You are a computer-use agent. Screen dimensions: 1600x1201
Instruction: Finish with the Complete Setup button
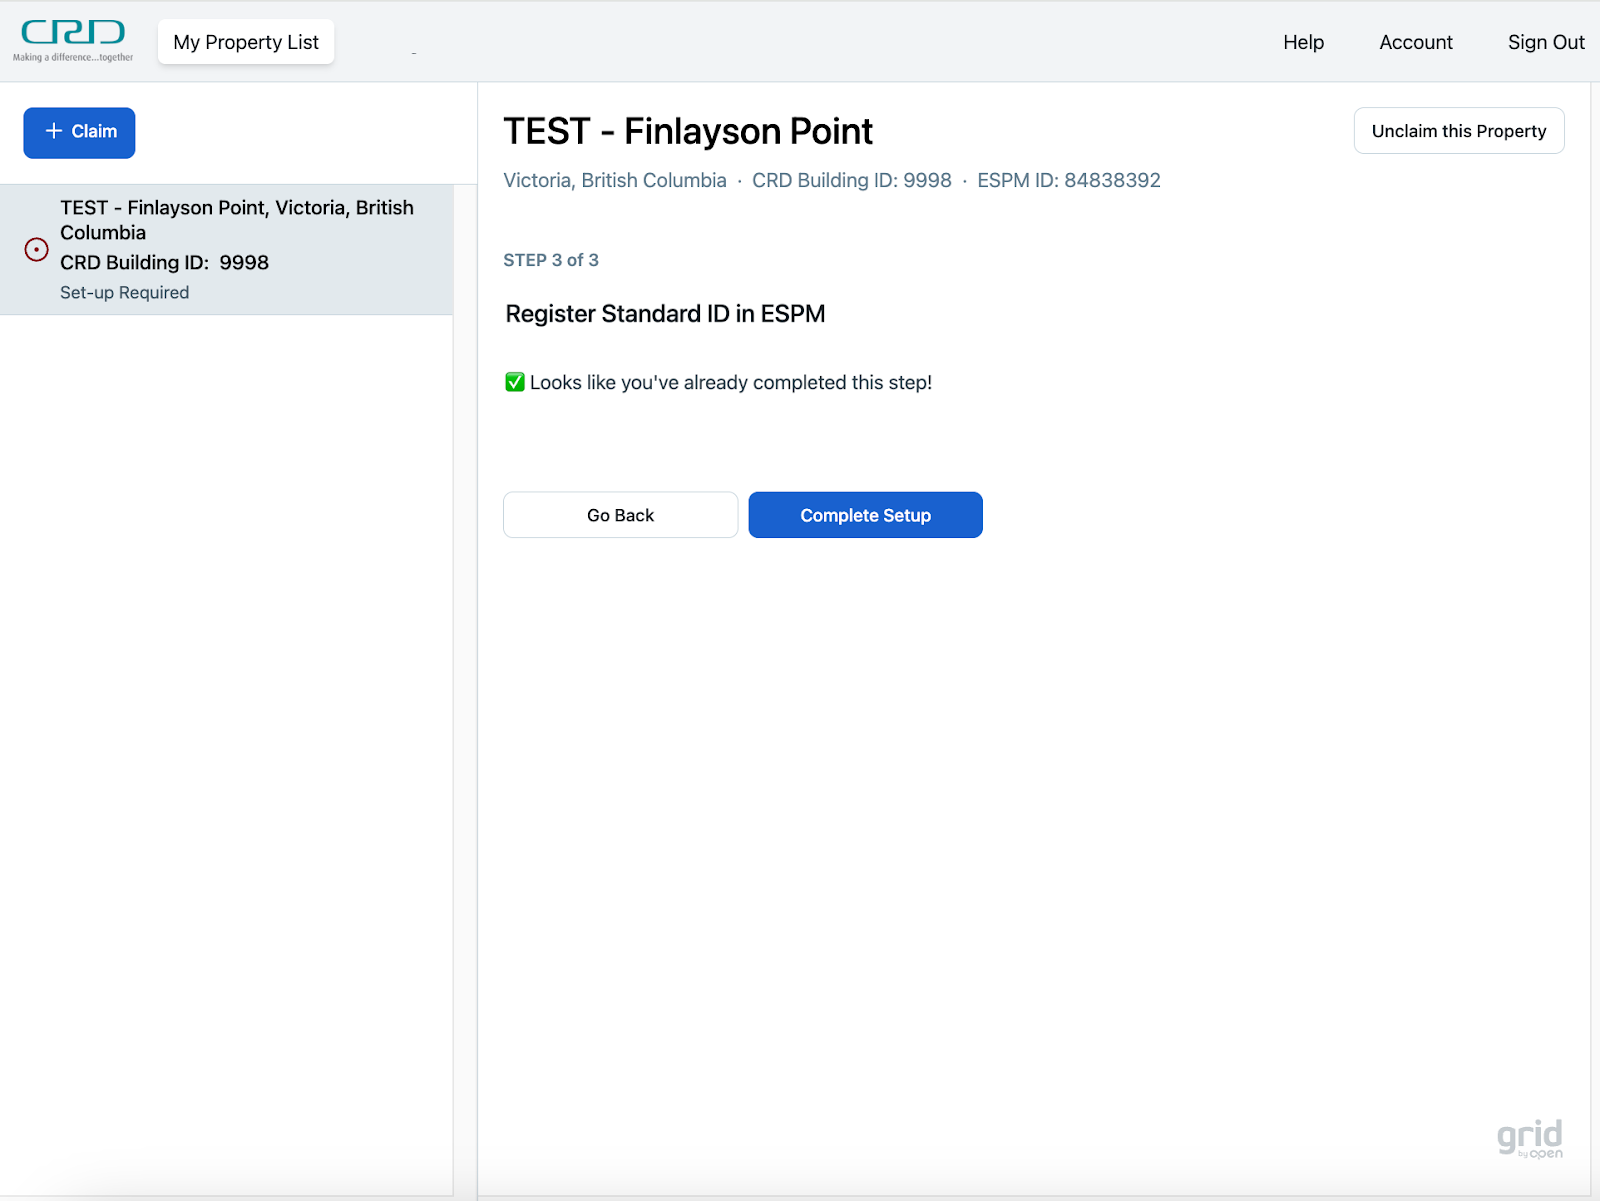tap(865, 515)
